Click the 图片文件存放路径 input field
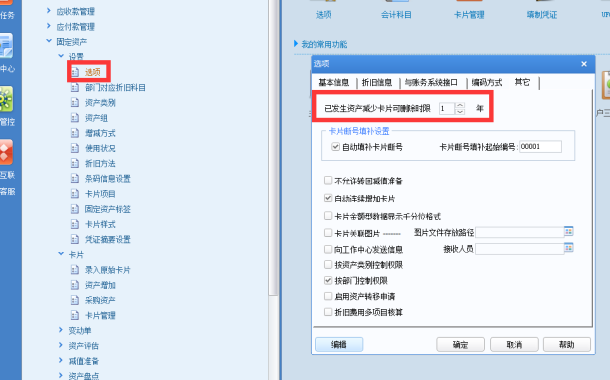Screen dimensions: 610x380 pos(520,233)
